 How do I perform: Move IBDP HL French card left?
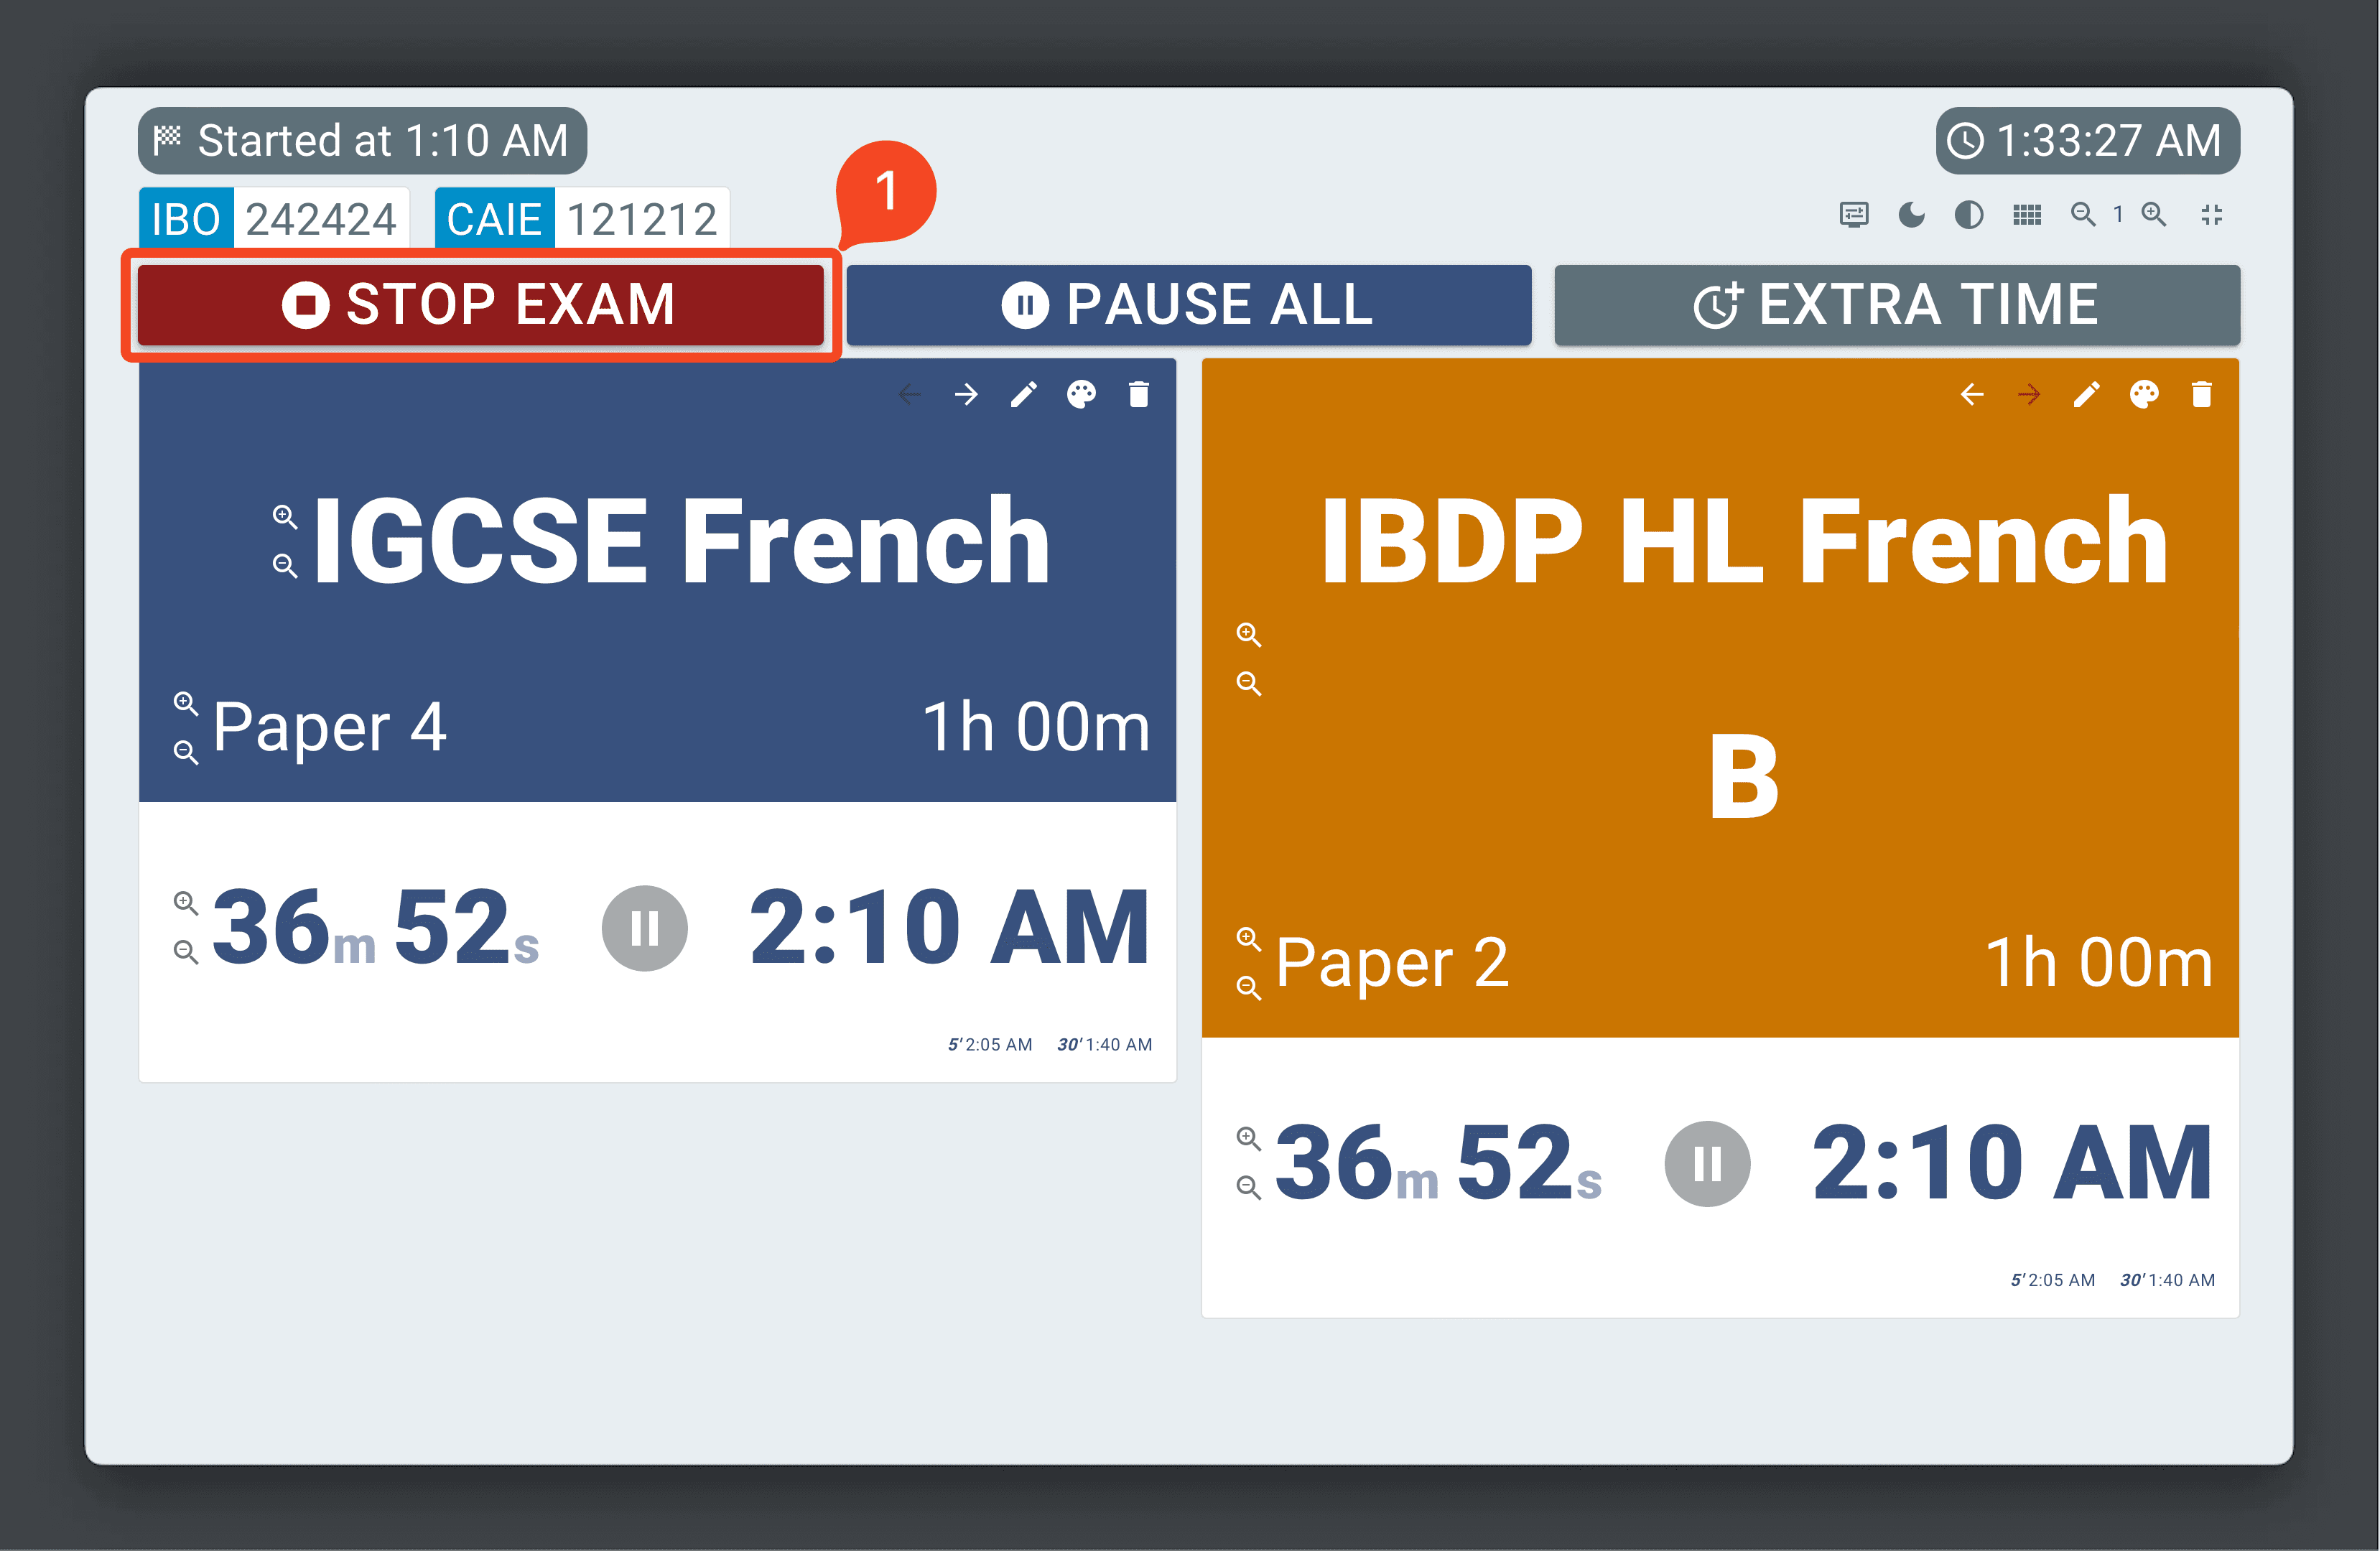click(1972, 394)
